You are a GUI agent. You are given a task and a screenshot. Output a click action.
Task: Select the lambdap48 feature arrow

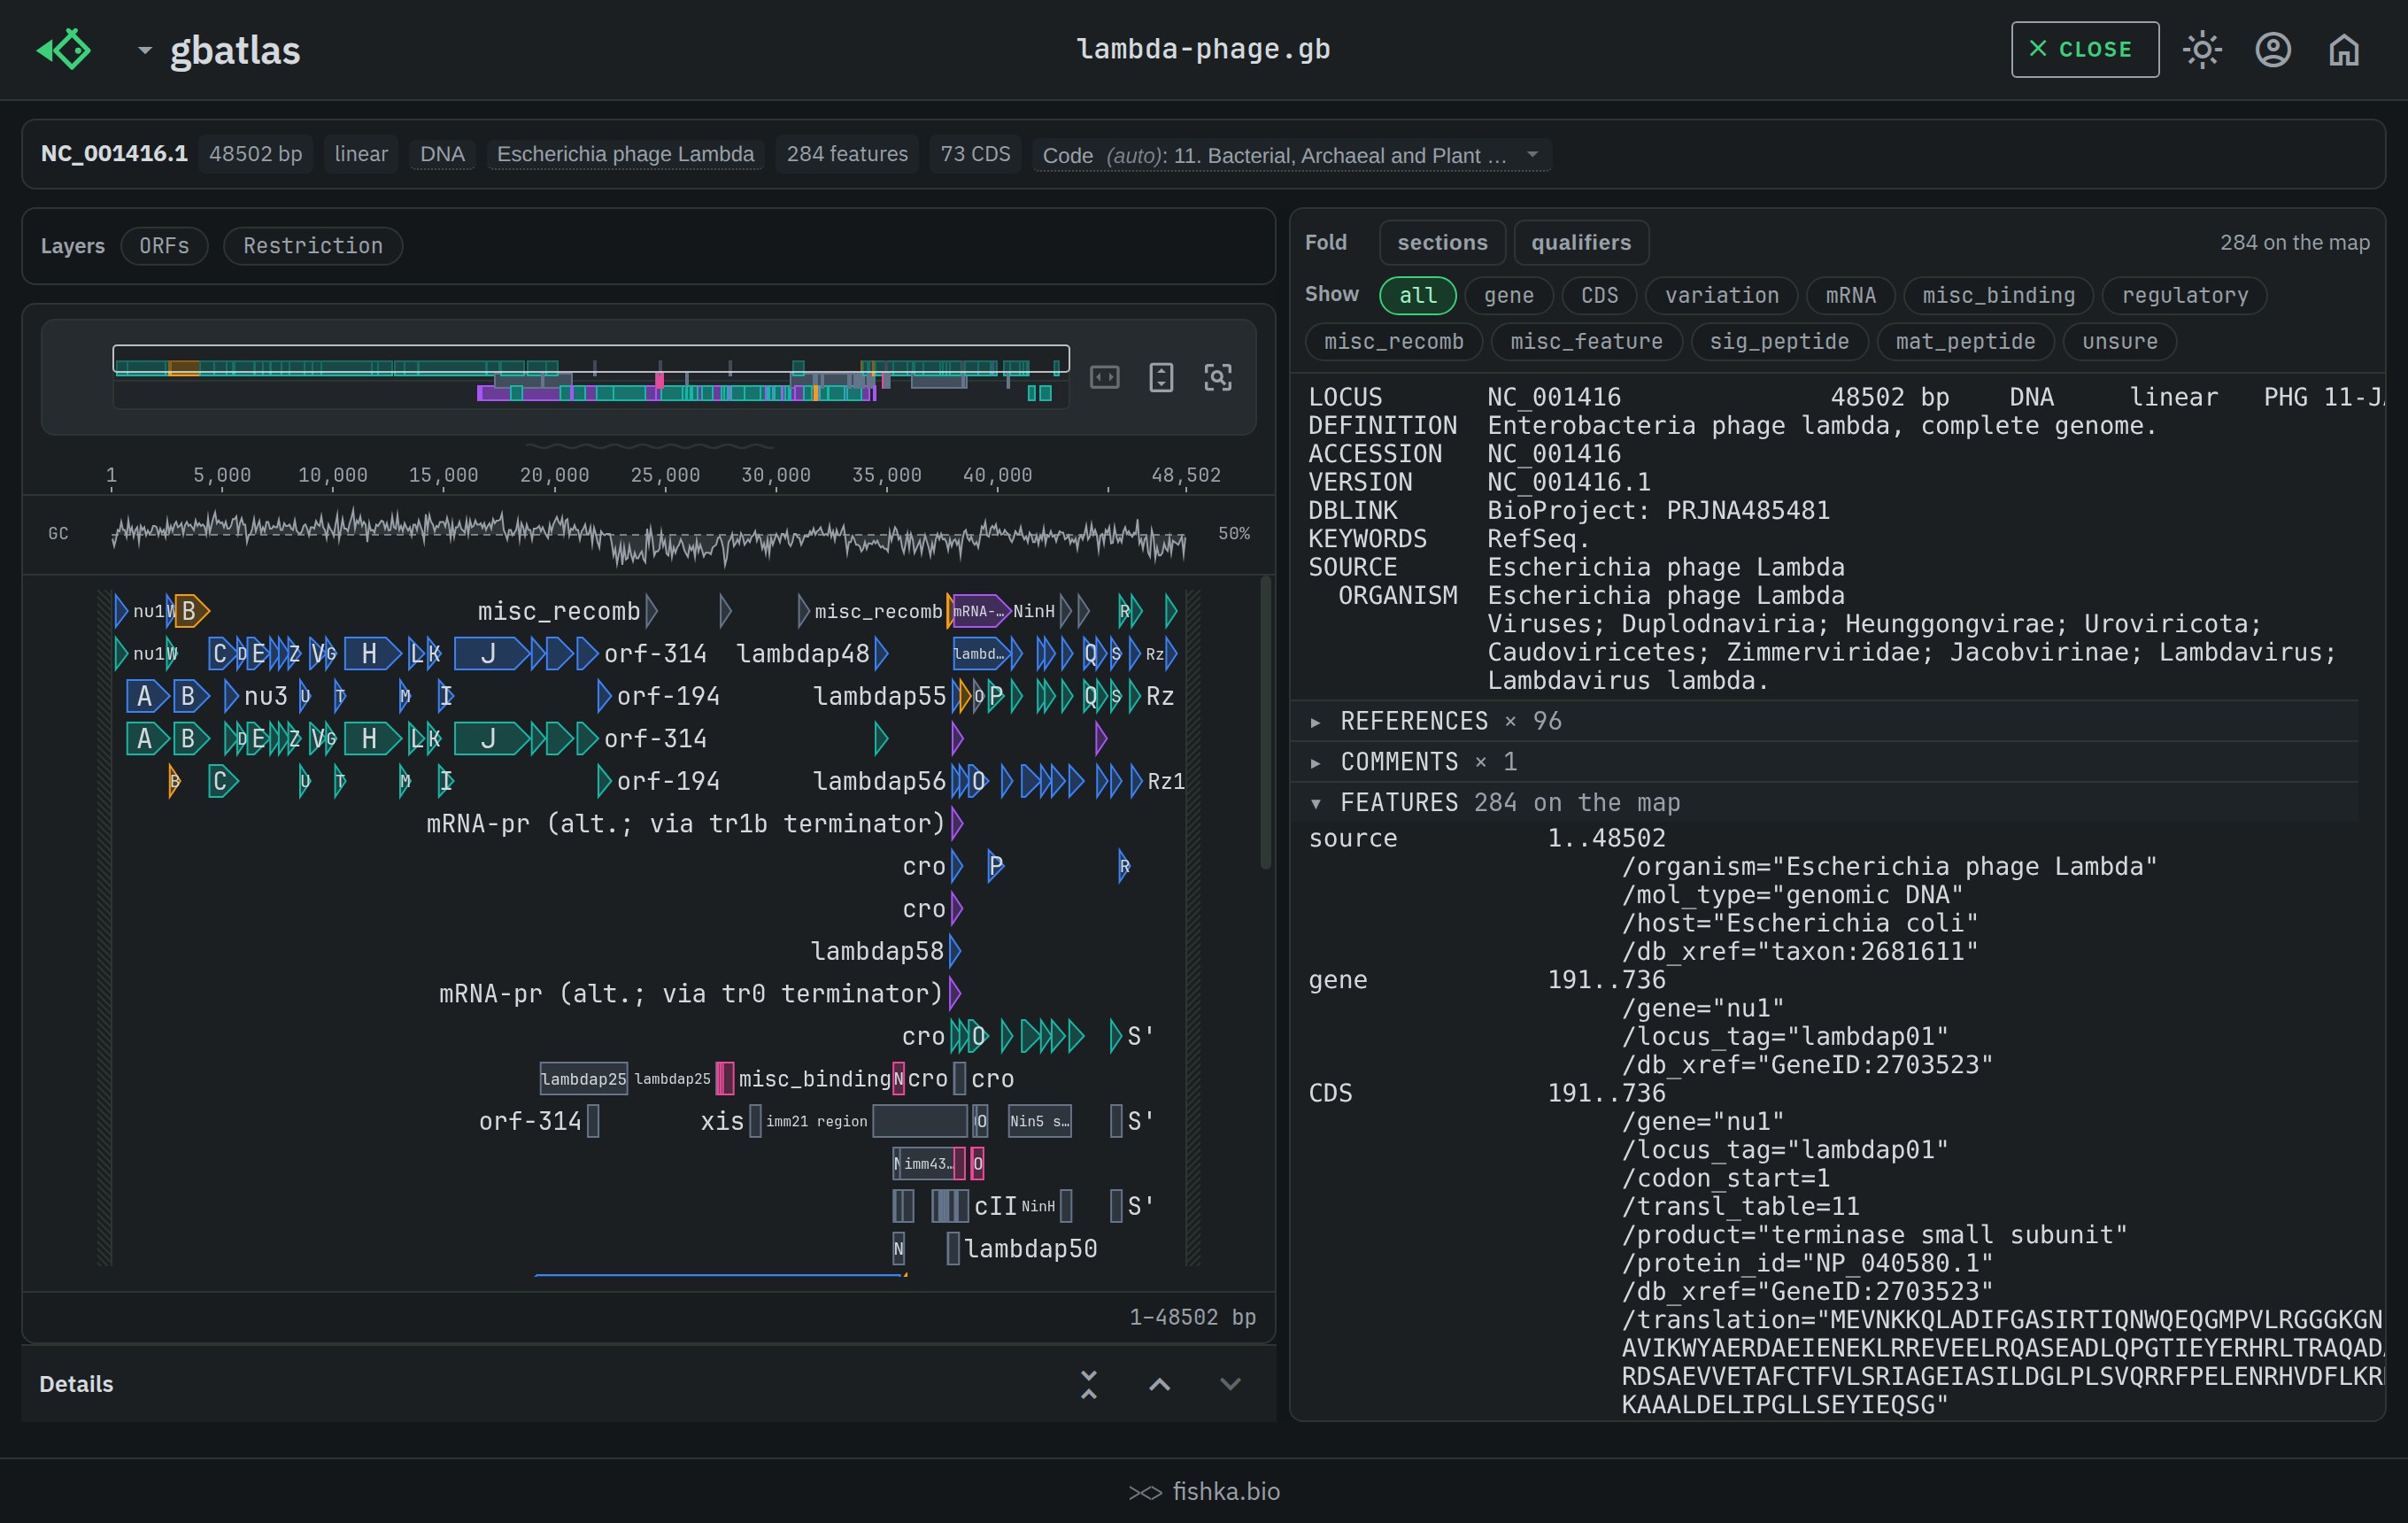(881, 654)
